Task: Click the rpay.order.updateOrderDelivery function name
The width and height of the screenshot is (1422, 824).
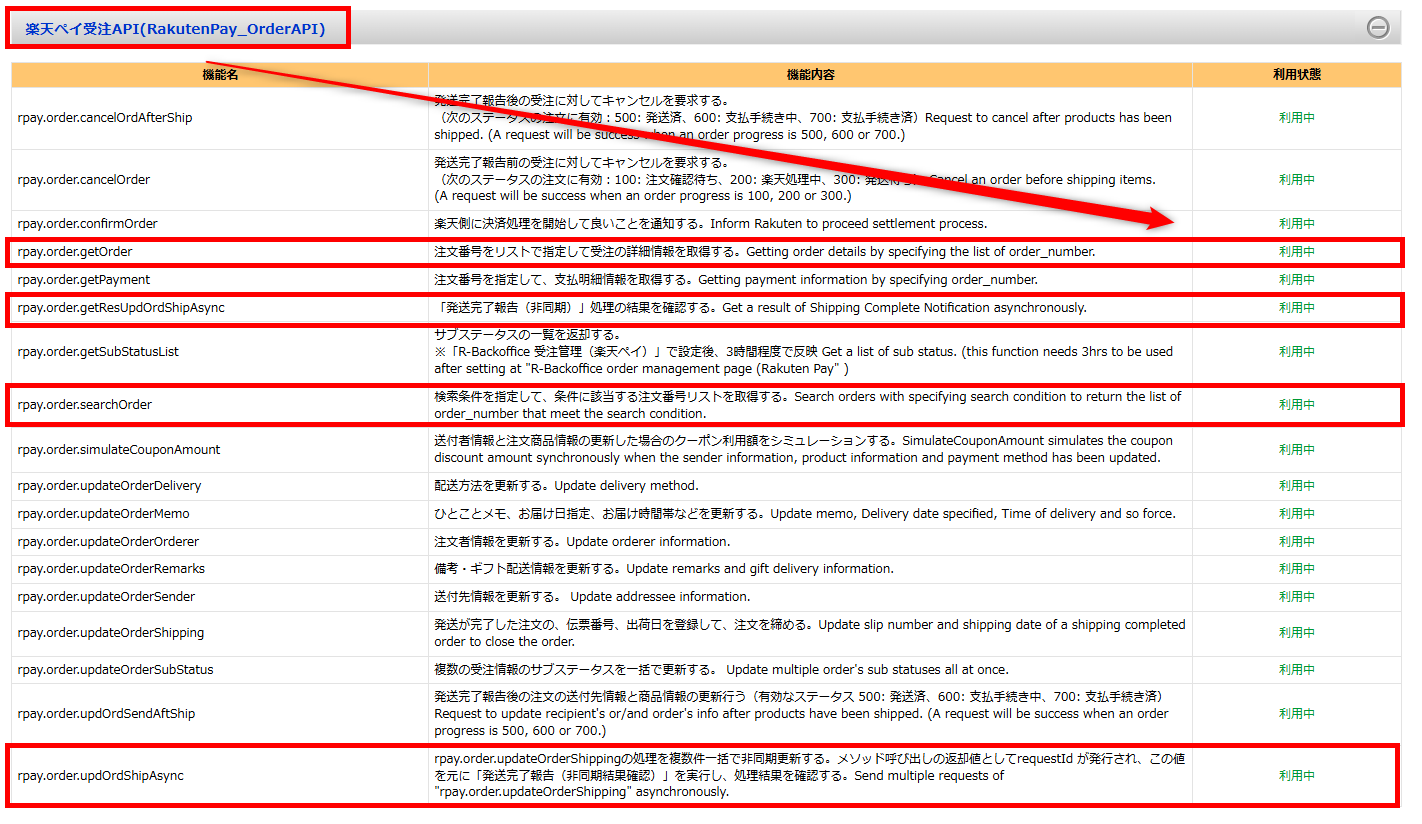Action: click(x=109, y=486)
